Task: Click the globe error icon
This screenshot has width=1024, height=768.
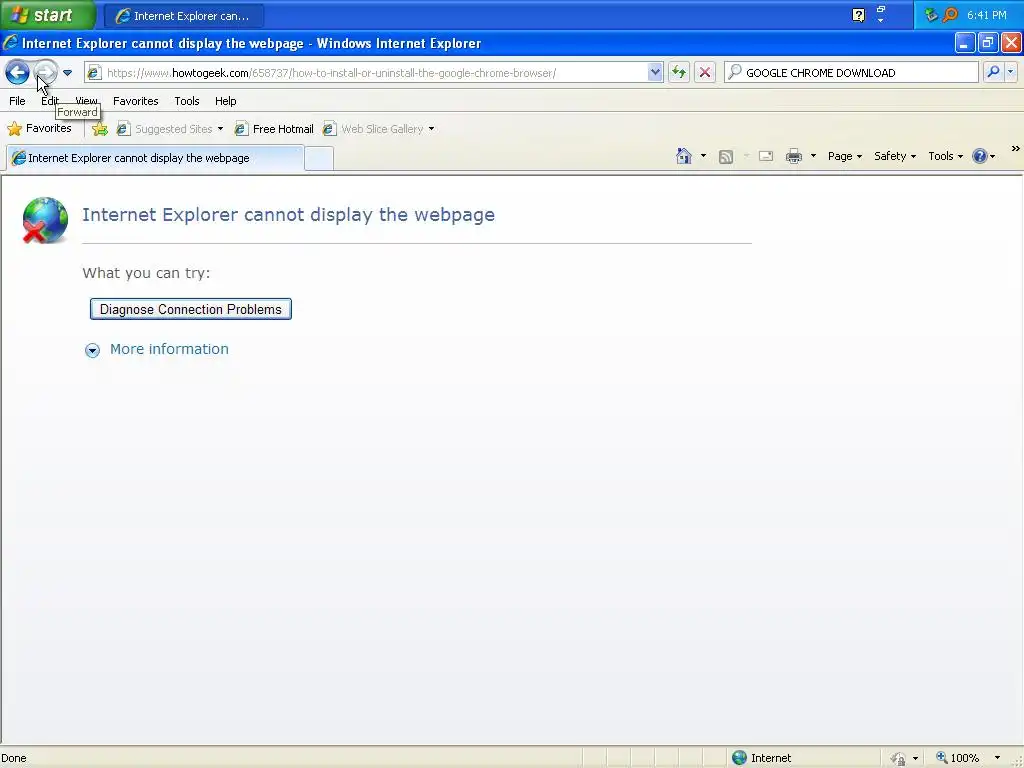Action: [x=44, y=220]
